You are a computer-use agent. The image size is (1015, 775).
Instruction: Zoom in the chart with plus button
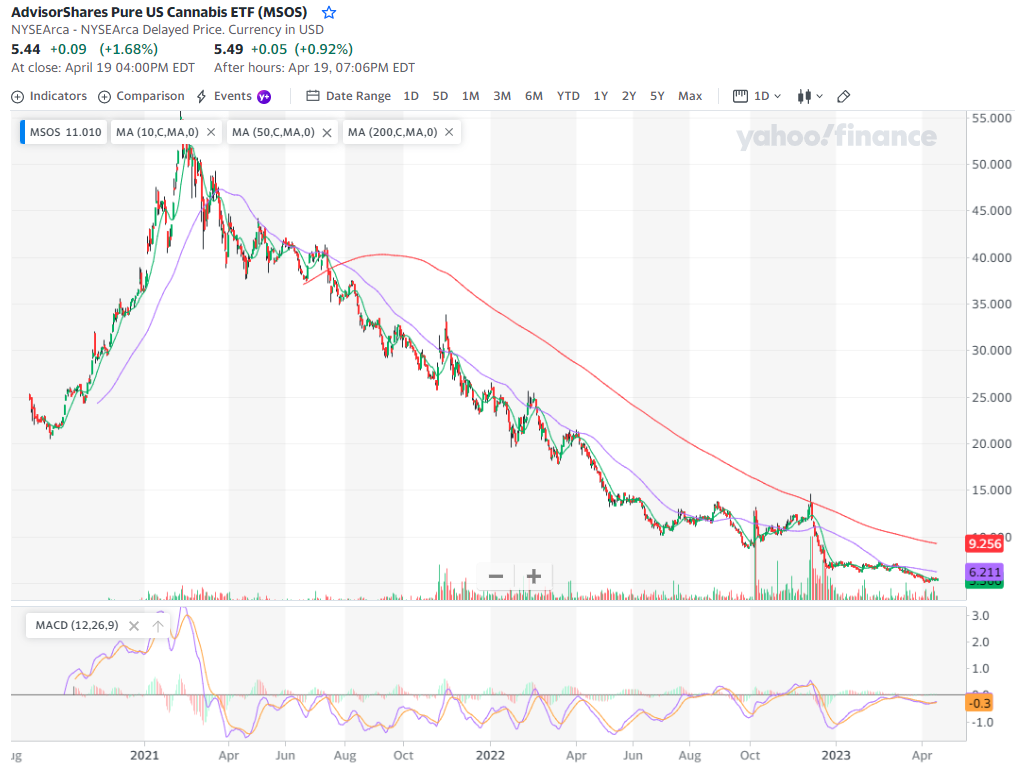533,576
